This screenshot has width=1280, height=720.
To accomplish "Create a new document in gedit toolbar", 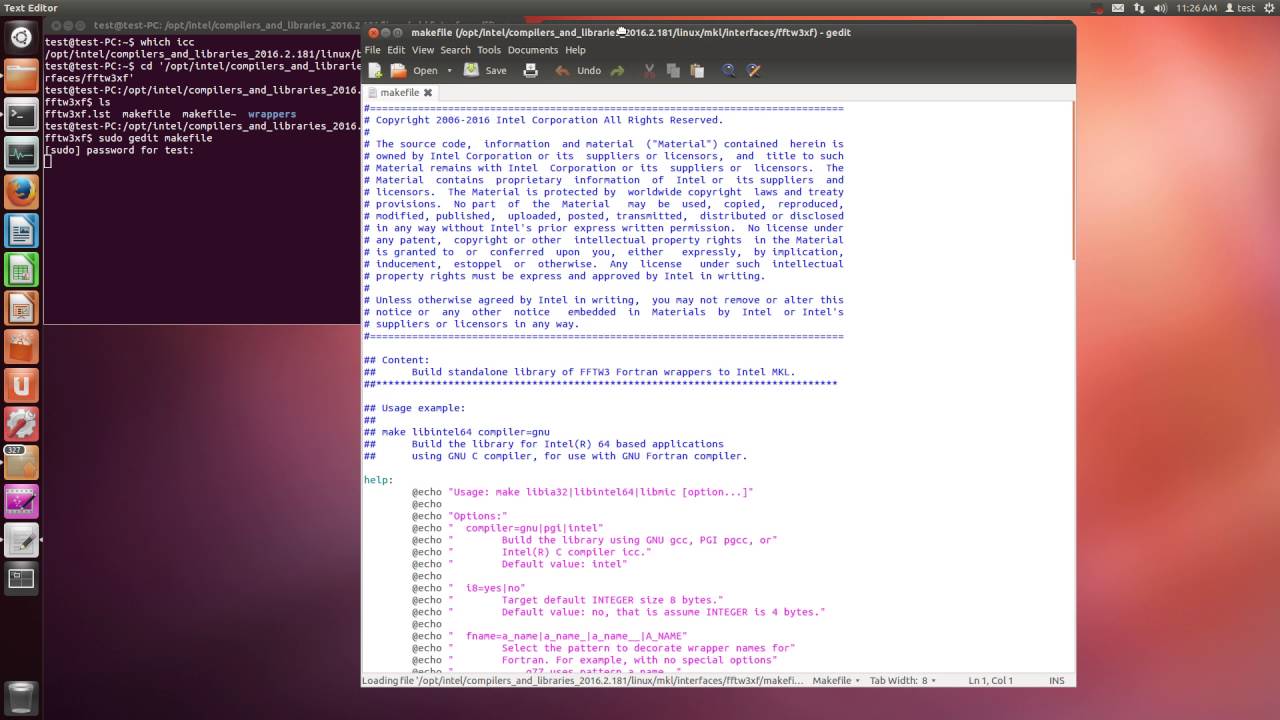I will pyautogui.click(x=375, y=70).
